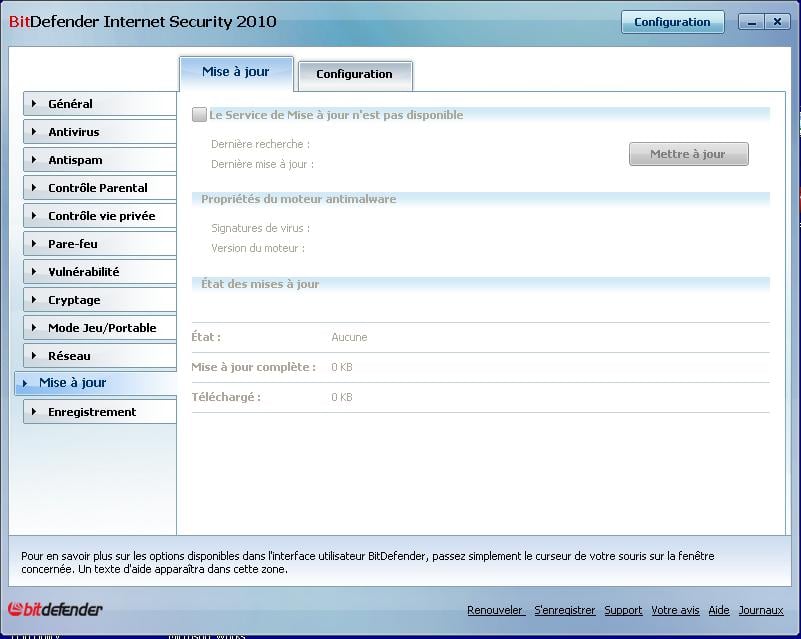This screenshot has height=639, width=801.
Task: Click the Dernière recherche label
Action: (x=261, y=144)
